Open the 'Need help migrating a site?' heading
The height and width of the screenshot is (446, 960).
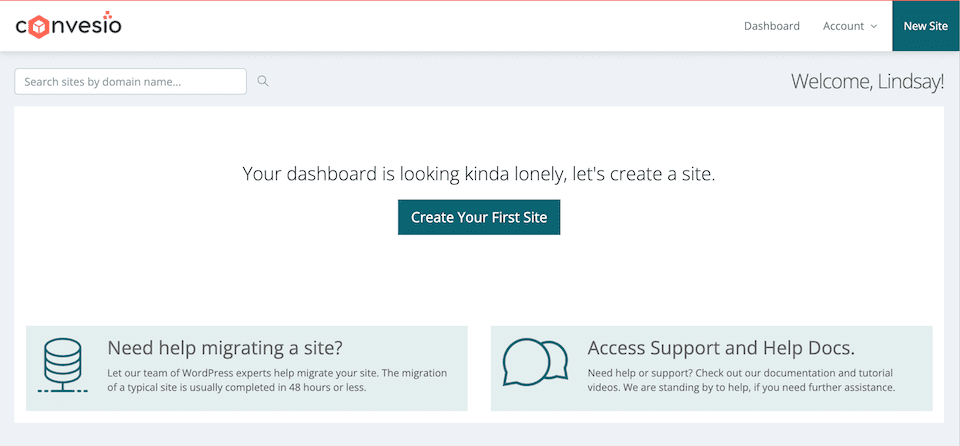click(225, 348)
